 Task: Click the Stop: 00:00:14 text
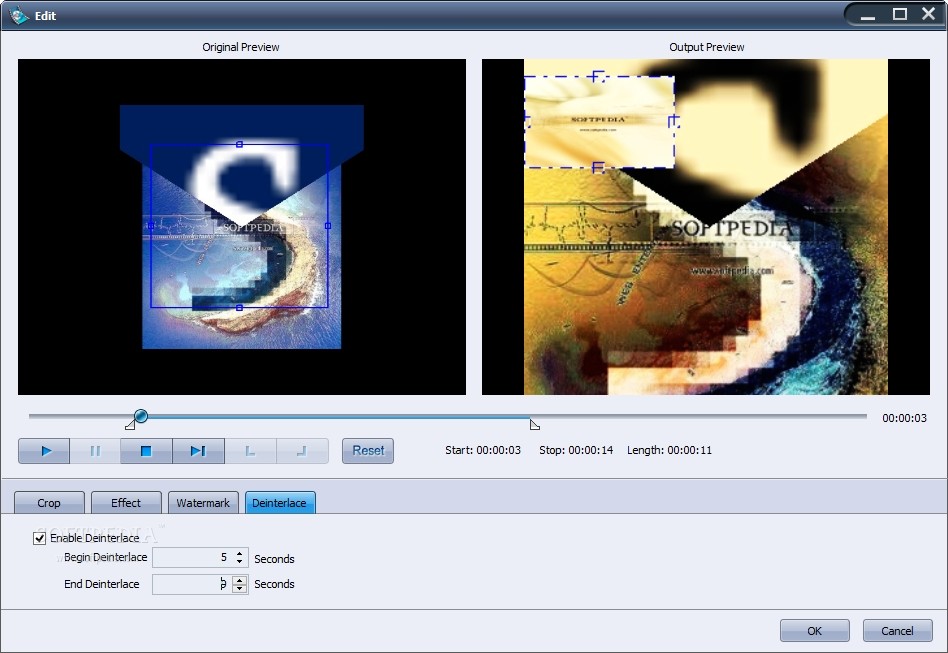point(576,450)
